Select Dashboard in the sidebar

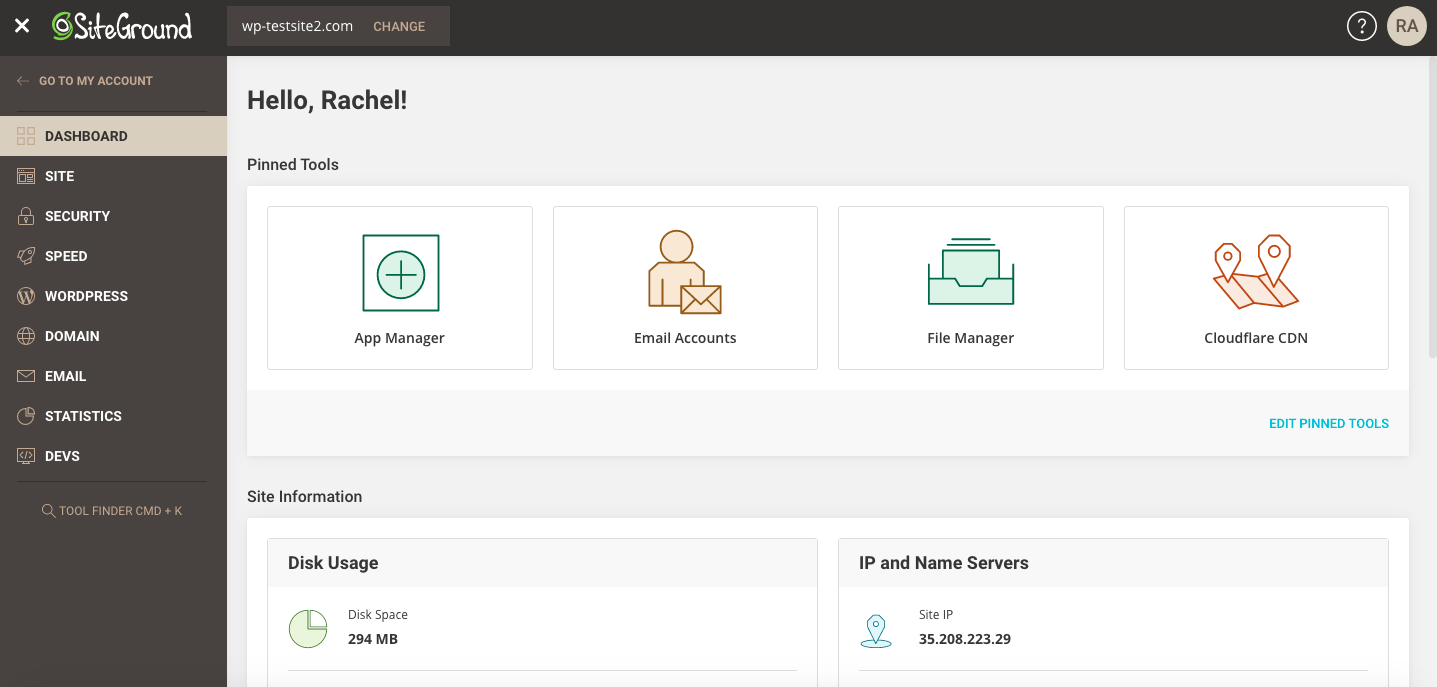[86, 136]
